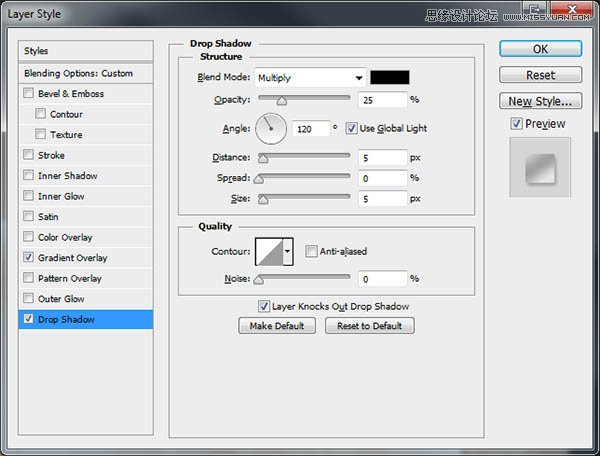Viewport: 600px width, 456px height.
Task: Enable the Satin checkbox
Action: click(28, 216)
